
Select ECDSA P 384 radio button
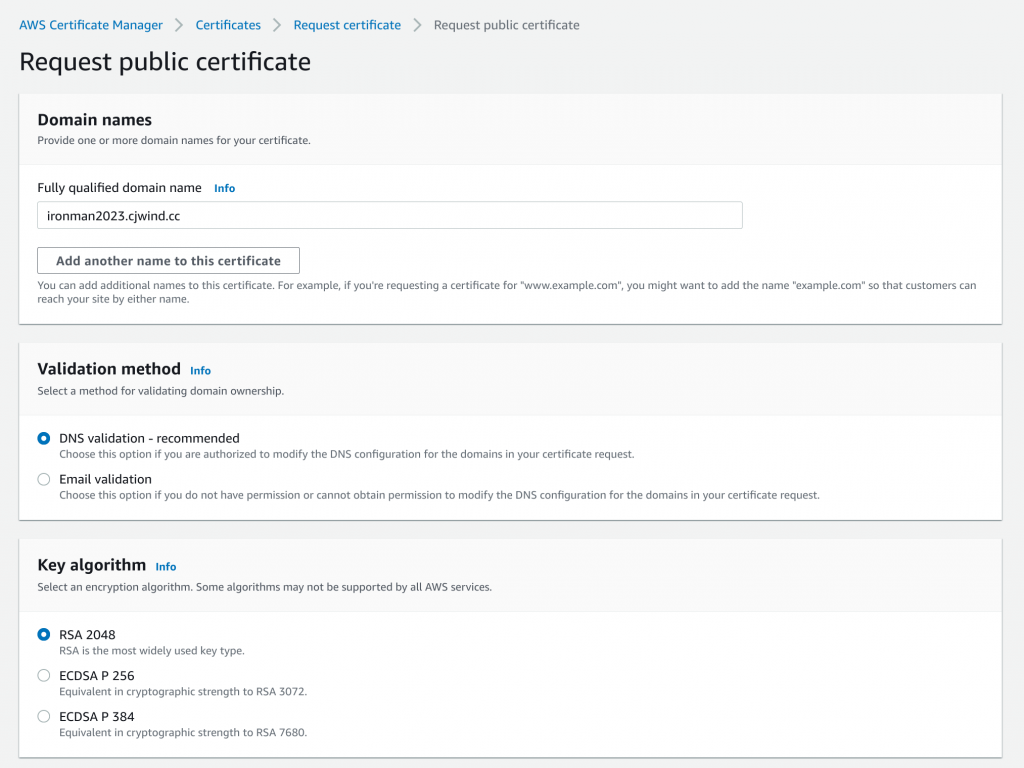point(44,716)
